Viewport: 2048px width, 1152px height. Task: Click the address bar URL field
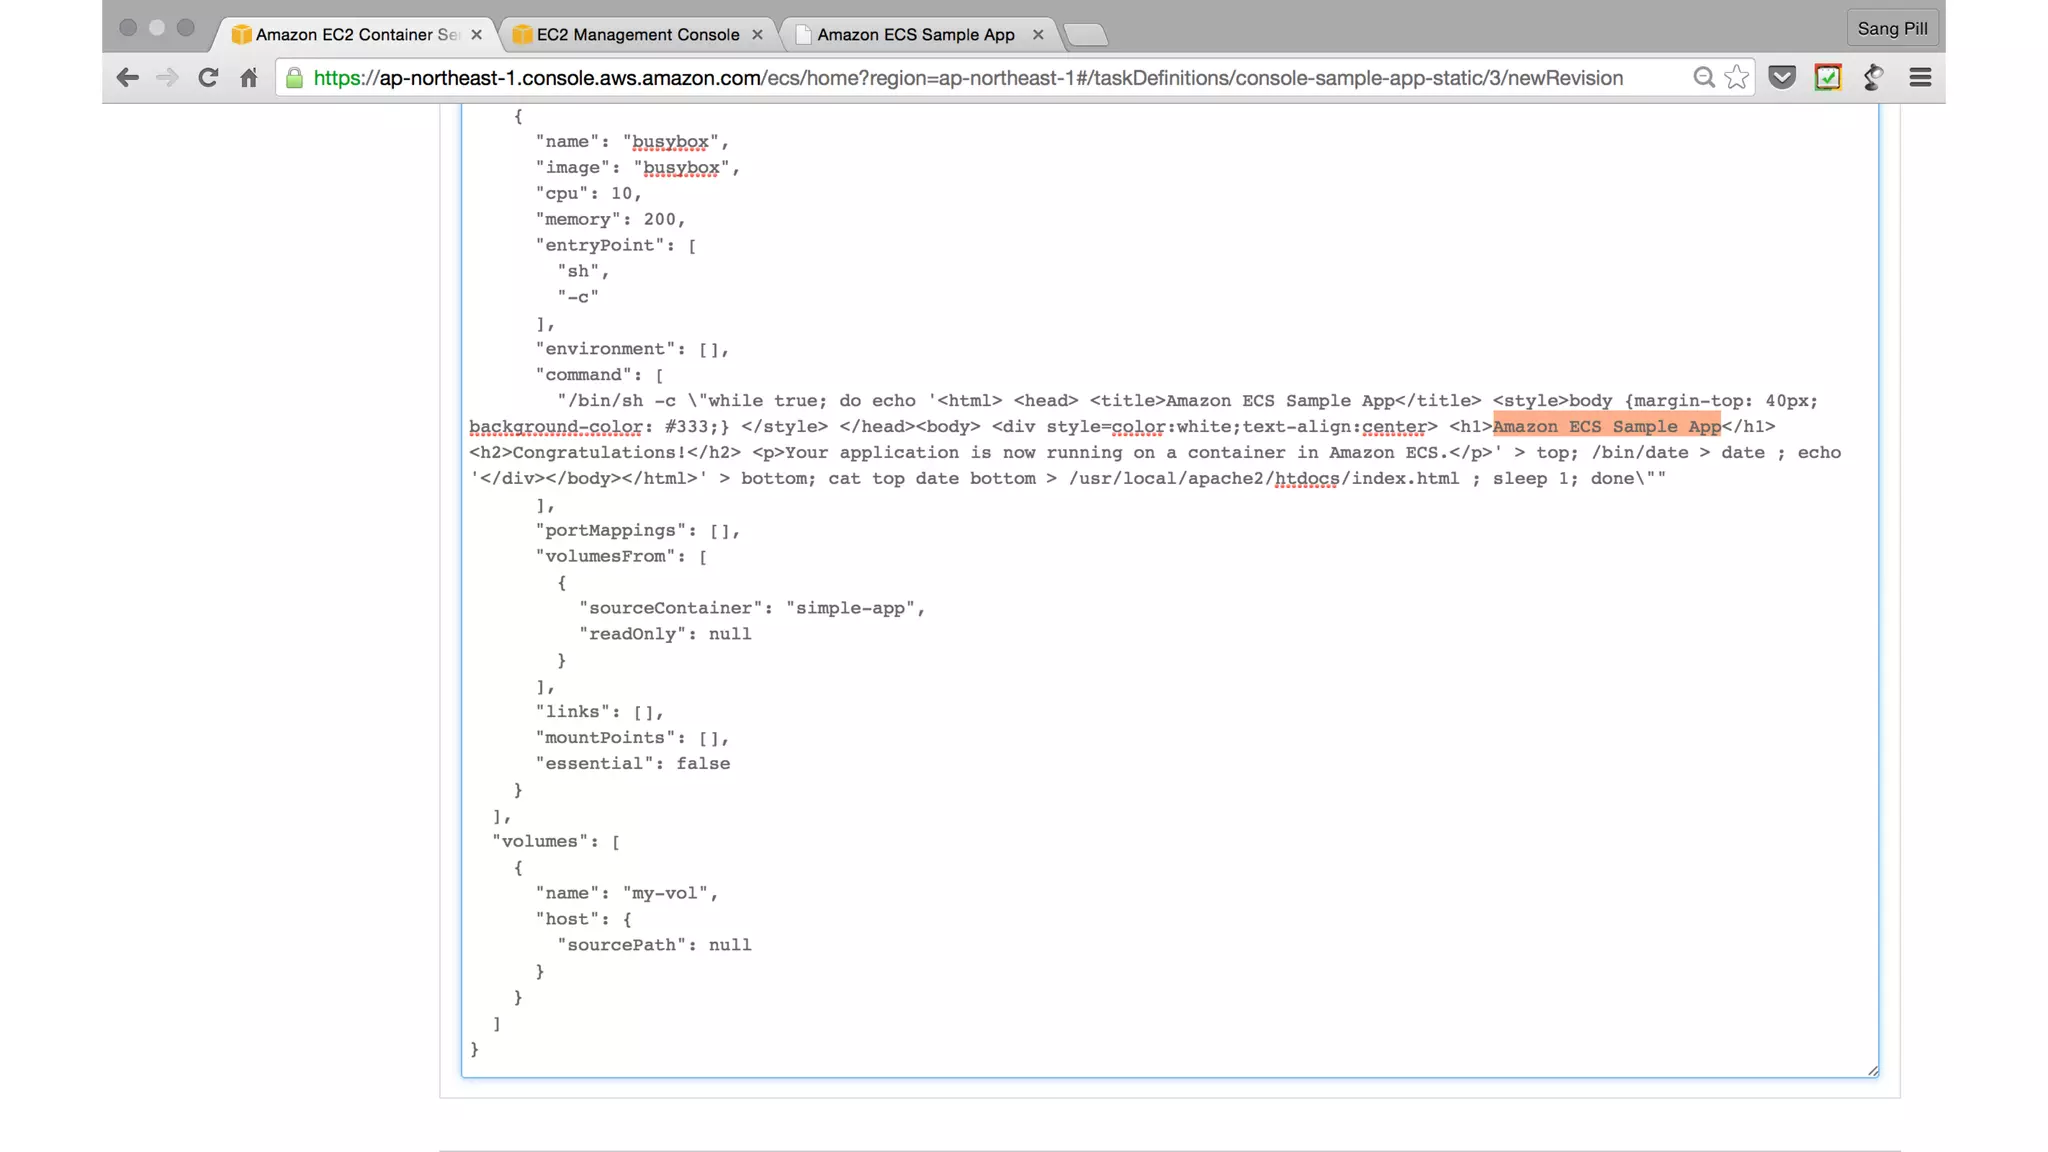pyautogui.click(x=968, y=78)
